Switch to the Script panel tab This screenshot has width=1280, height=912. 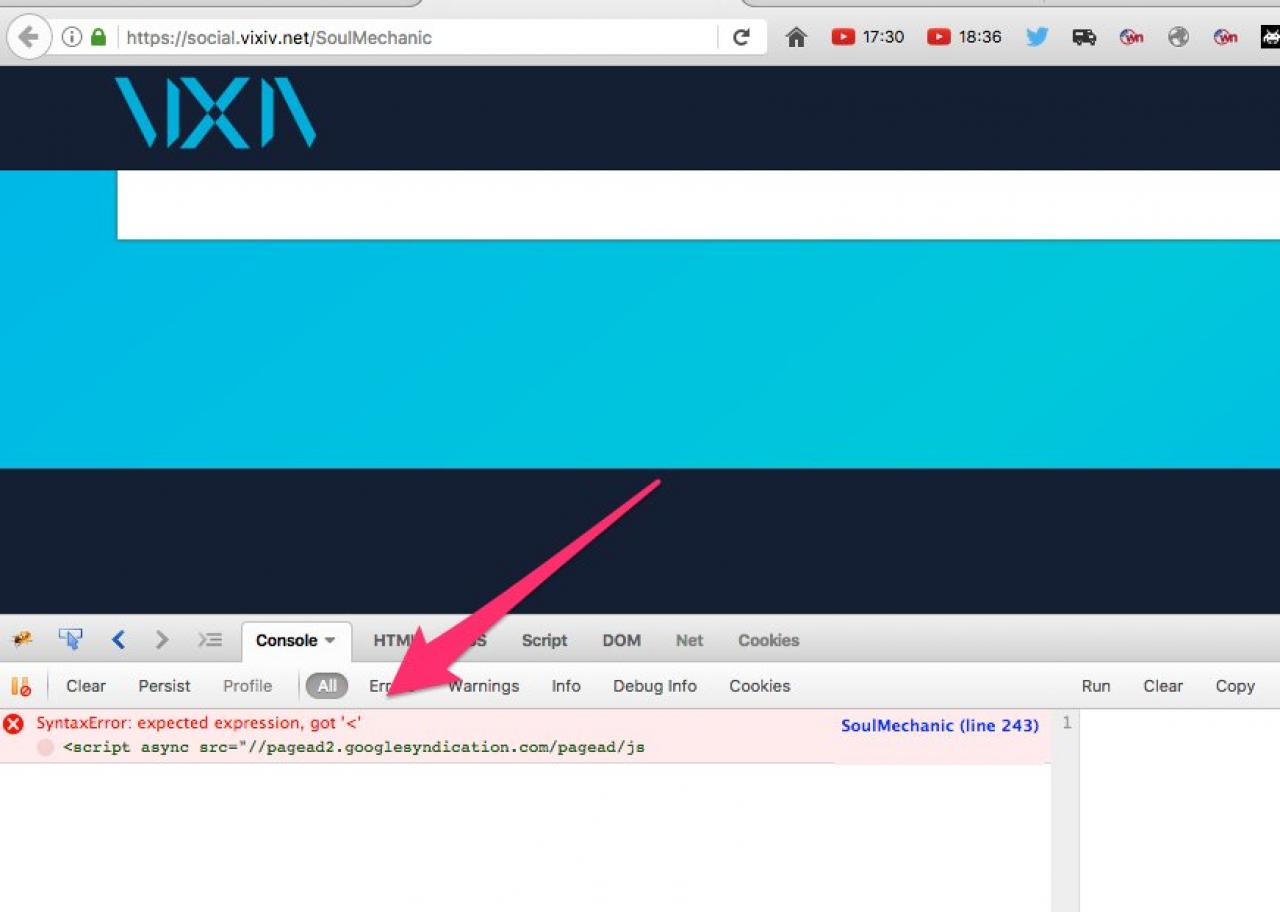544,640
